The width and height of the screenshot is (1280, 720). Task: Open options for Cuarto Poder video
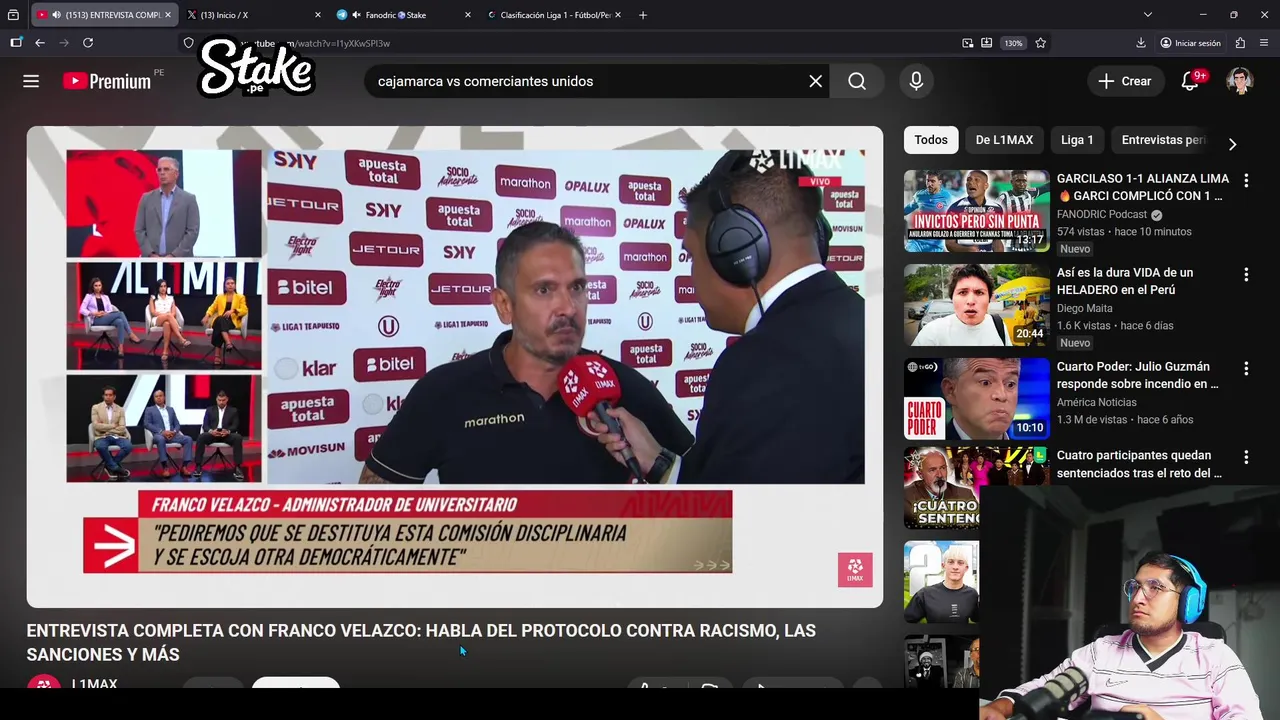(1246, 368)
